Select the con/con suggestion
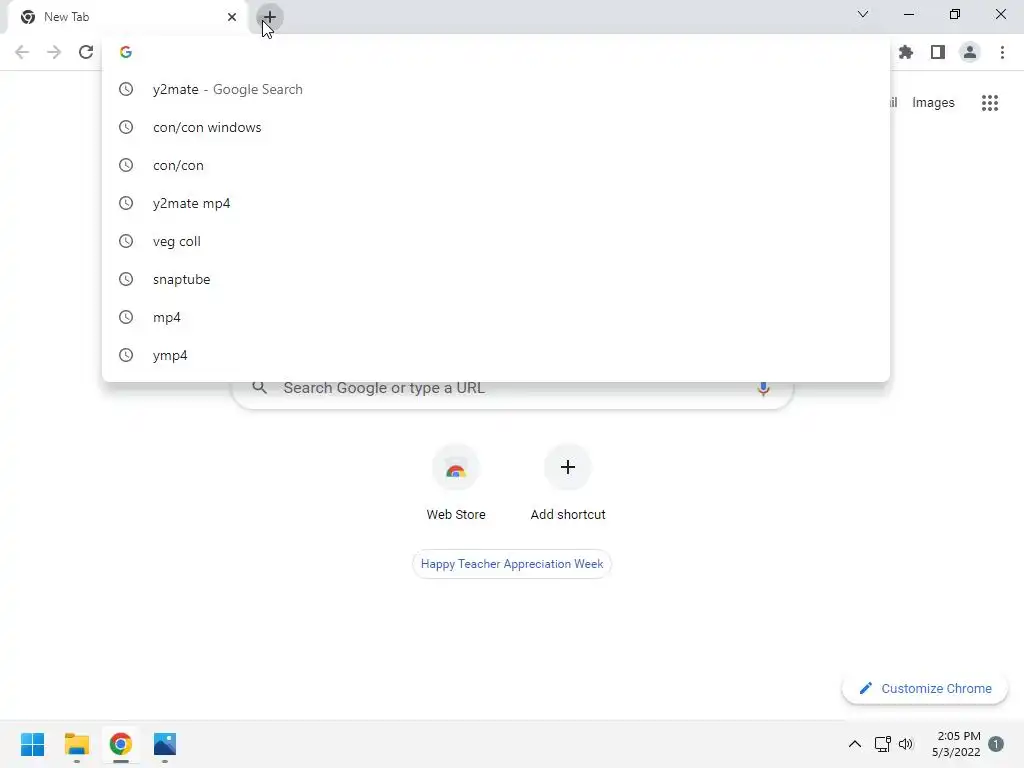 [x=496, y=165]
